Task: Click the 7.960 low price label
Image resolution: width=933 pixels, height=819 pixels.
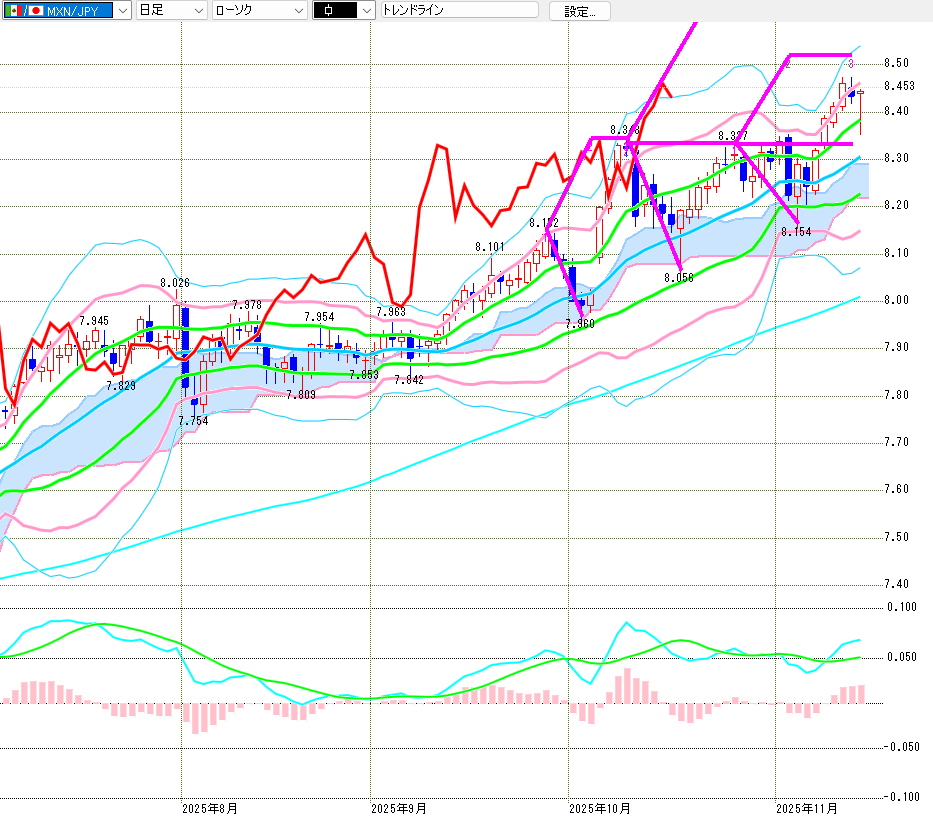Action: [x=579, y=324]
